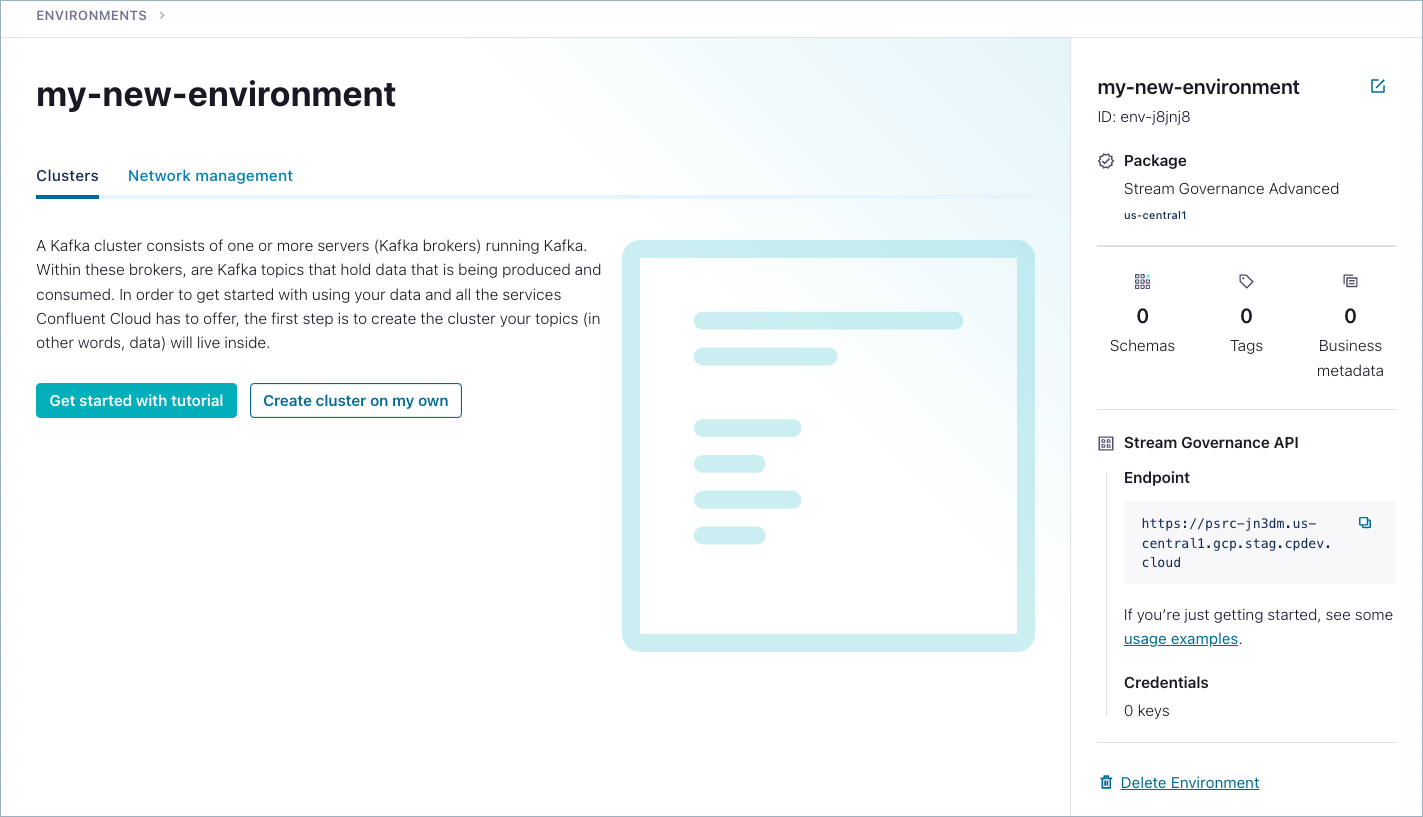Screen dimensions: 1423x817
Task: Click the Business metadata stacked icon
Action: [x=1350, y=281]
